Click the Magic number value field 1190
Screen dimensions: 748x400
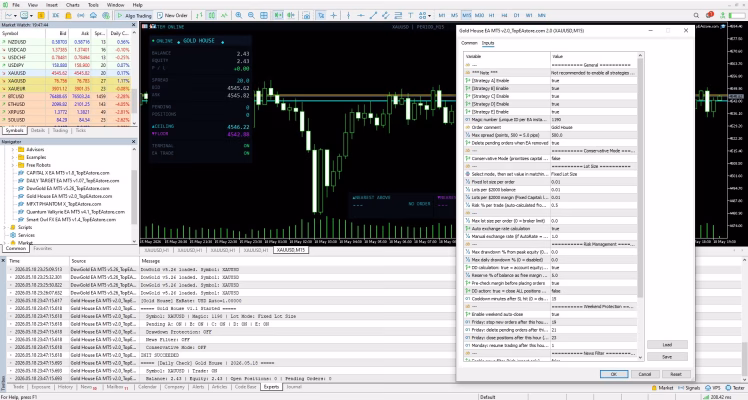point(593,120)
